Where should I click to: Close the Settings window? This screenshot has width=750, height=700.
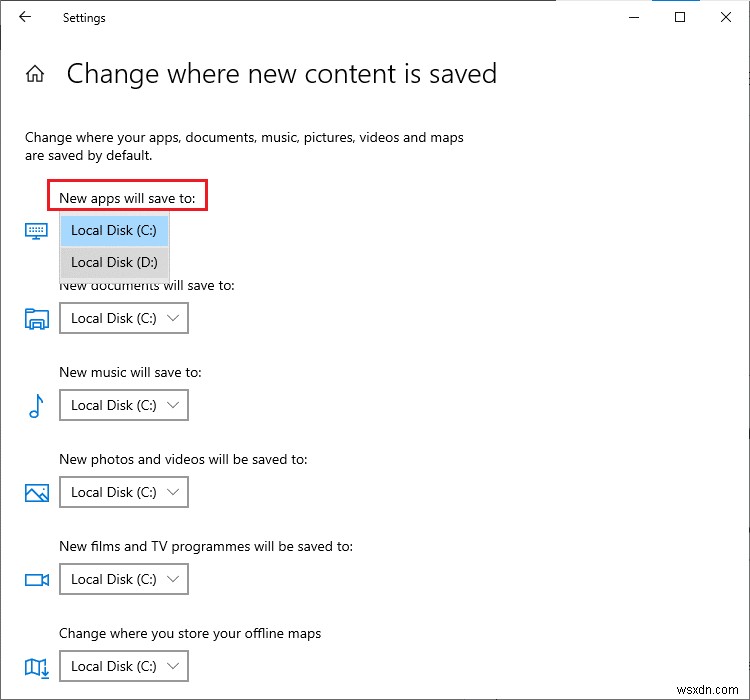pyautogui.click(x=726, y=17)
